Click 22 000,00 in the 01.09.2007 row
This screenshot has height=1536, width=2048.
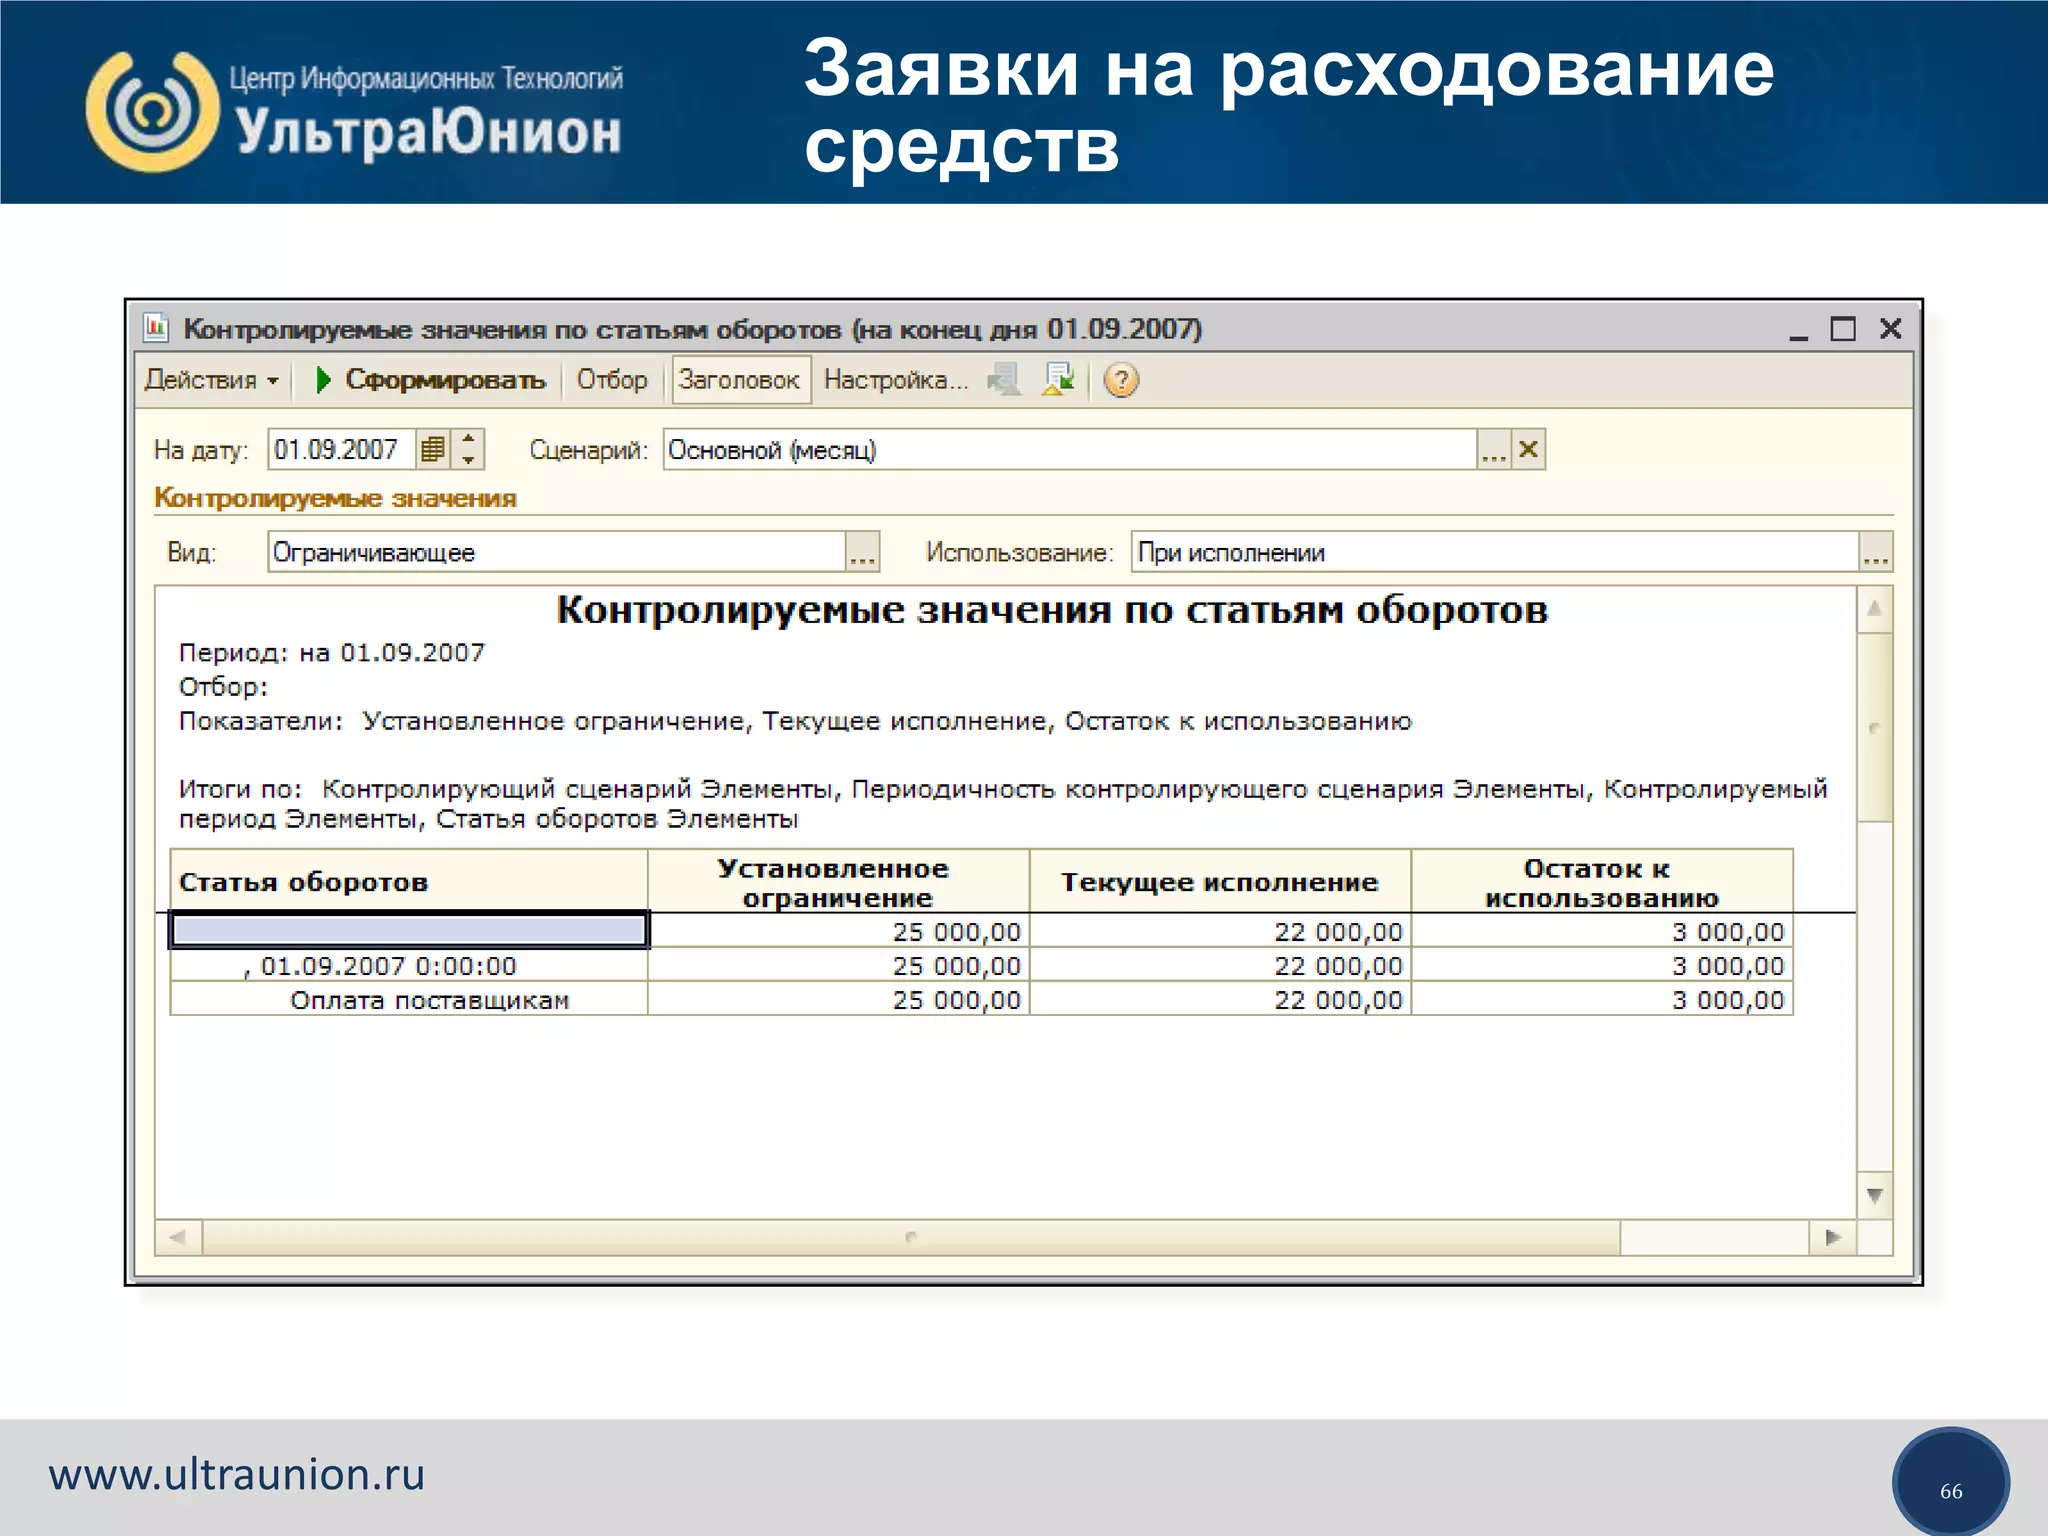pos(1220,966)
